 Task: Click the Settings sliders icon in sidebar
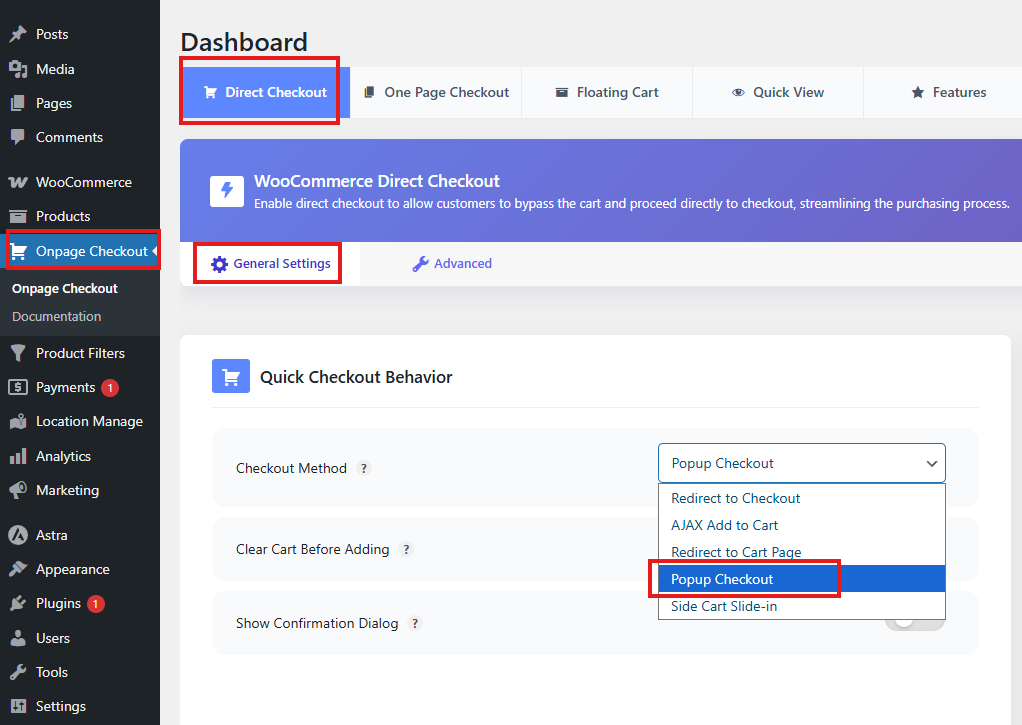[18, 706]
